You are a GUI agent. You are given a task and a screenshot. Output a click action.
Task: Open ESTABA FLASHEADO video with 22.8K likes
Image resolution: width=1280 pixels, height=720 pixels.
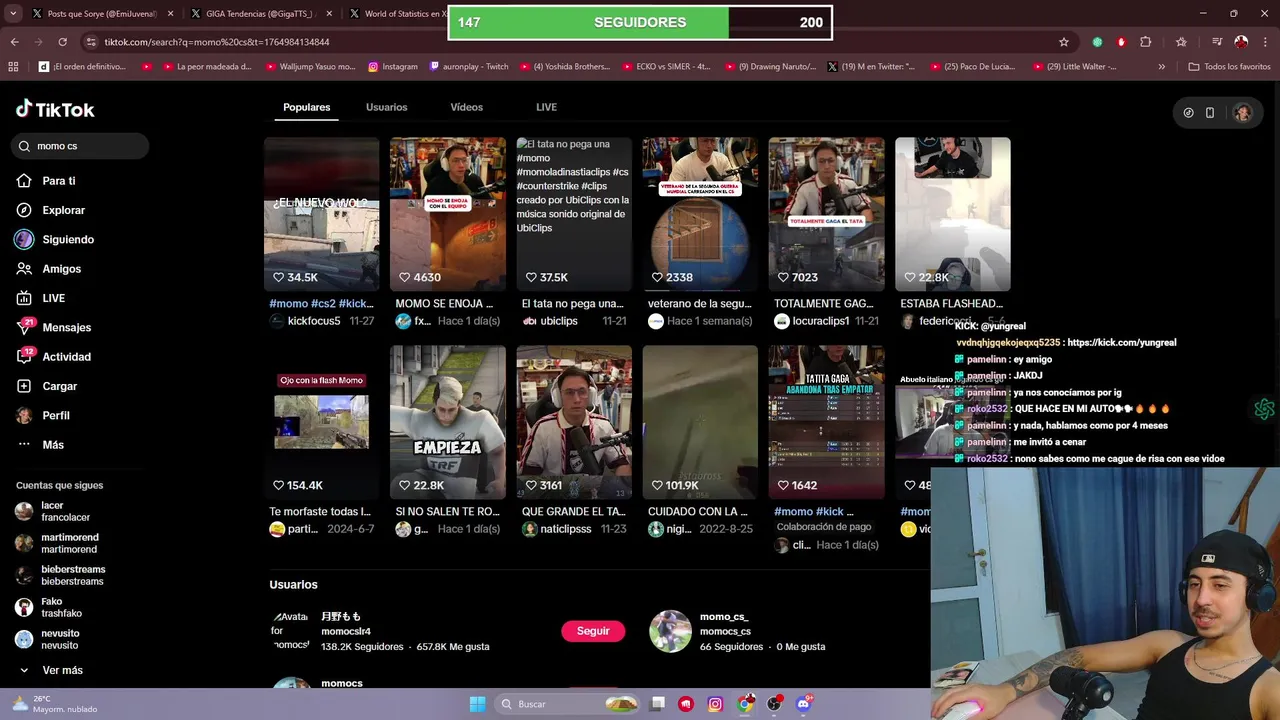point(952,214)
